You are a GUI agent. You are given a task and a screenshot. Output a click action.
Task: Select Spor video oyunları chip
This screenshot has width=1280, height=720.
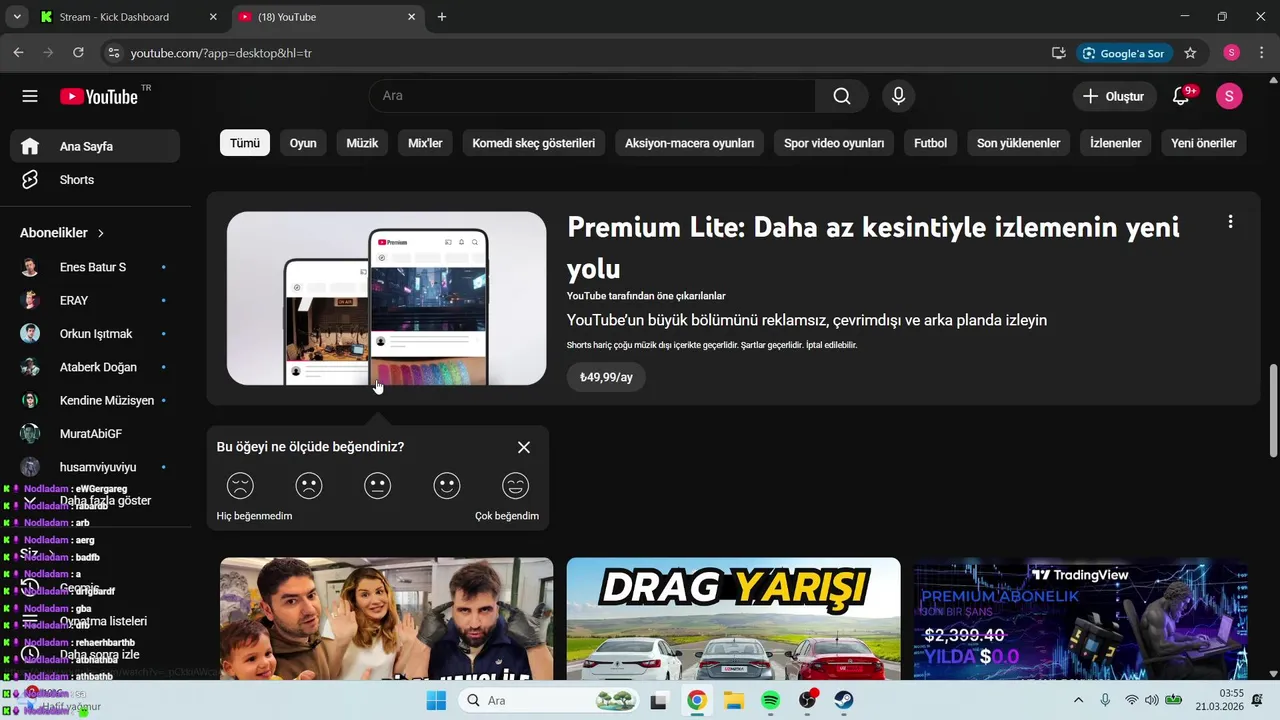(834, 143)
